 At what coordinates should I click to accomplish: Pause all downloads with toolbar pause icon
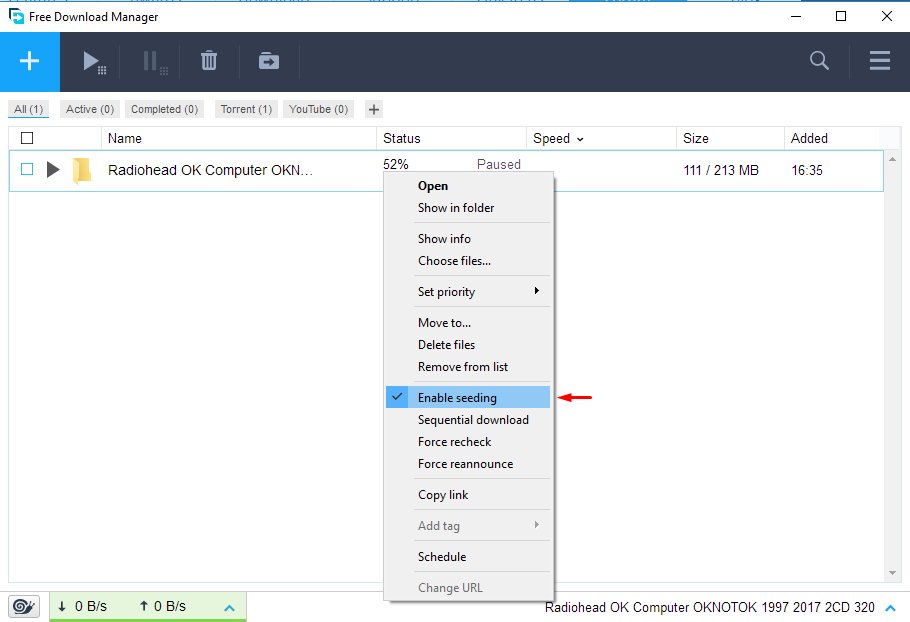click(154, 62)
